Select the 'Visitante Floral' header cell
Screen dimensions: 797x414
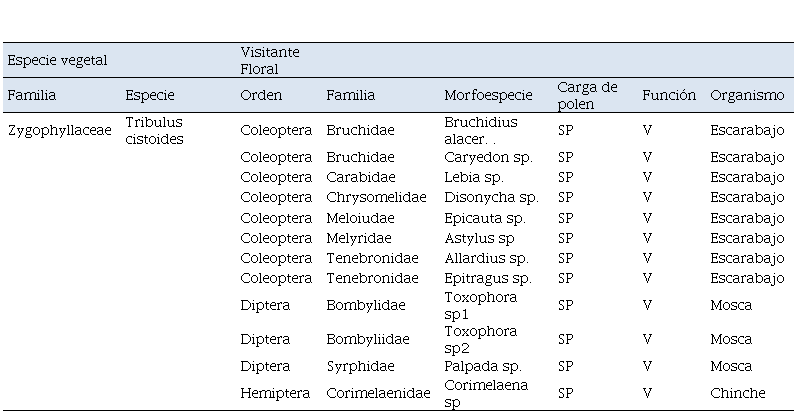click(x=270, y=61)
